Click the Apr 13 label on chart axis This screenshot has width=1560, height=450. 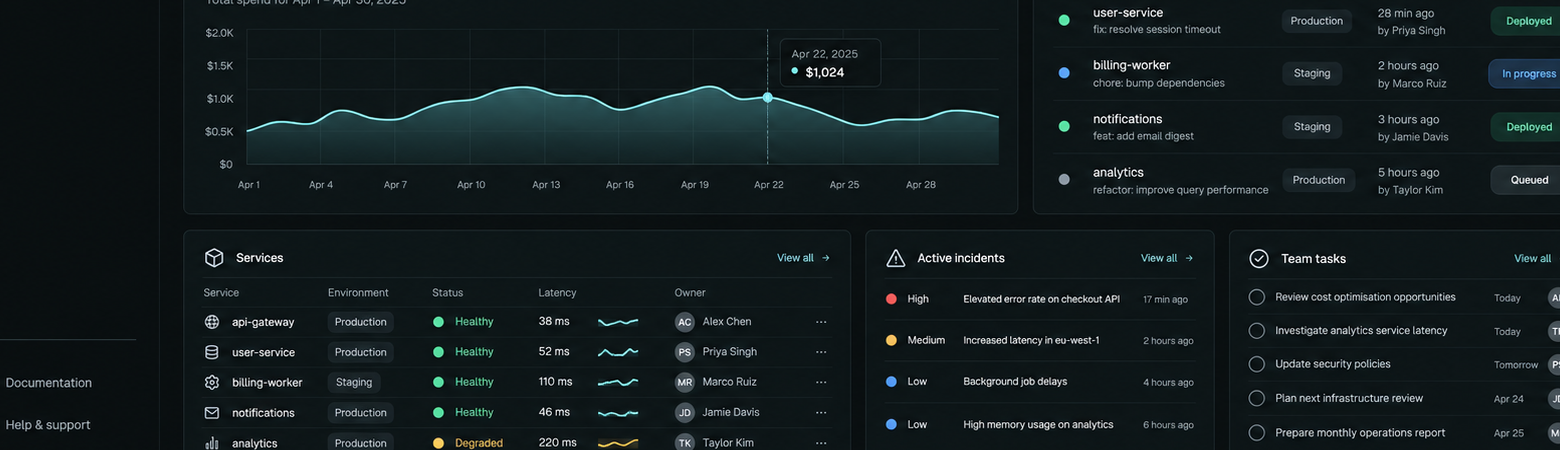546,185
